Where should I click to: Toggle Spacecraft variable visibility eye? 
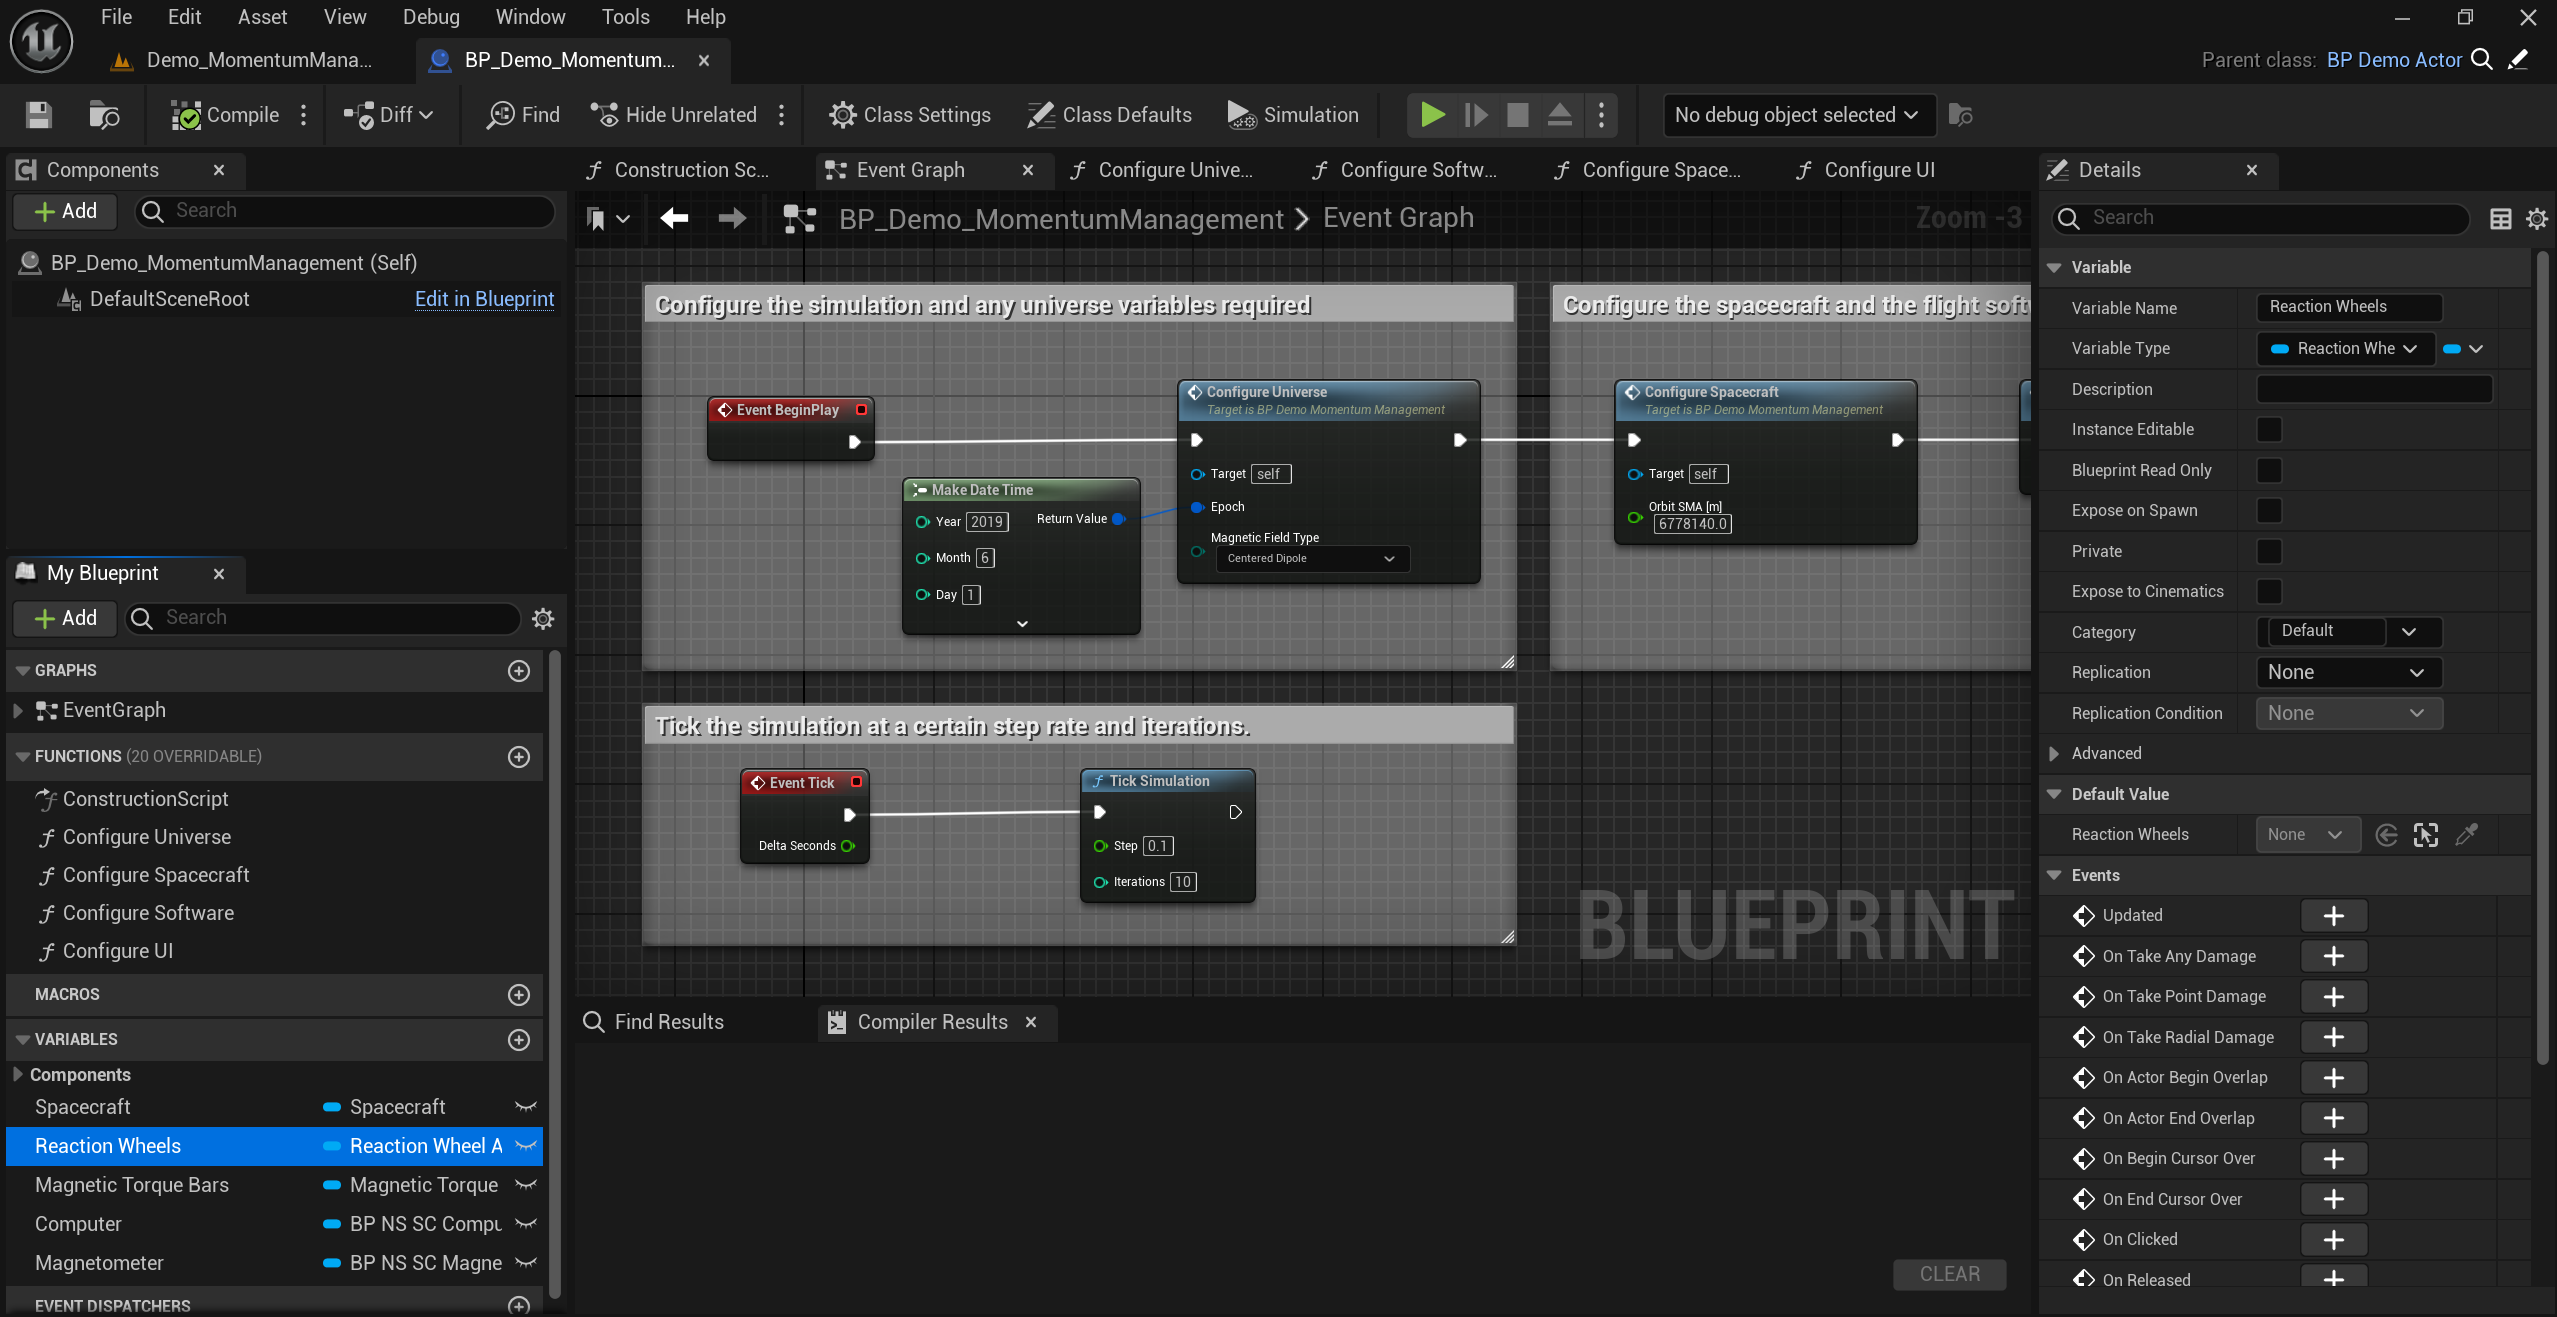[x=526, y=1107]
